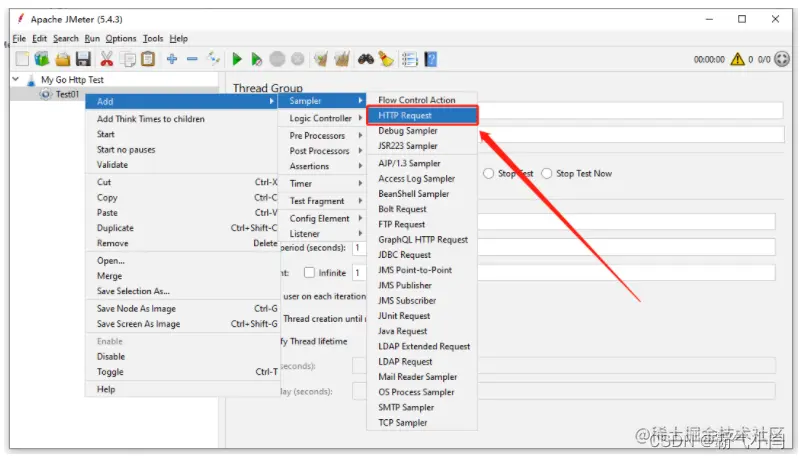Click the Clear All results icon
Image resolution: width=800 pixels, height=459 pixels.
342,59
